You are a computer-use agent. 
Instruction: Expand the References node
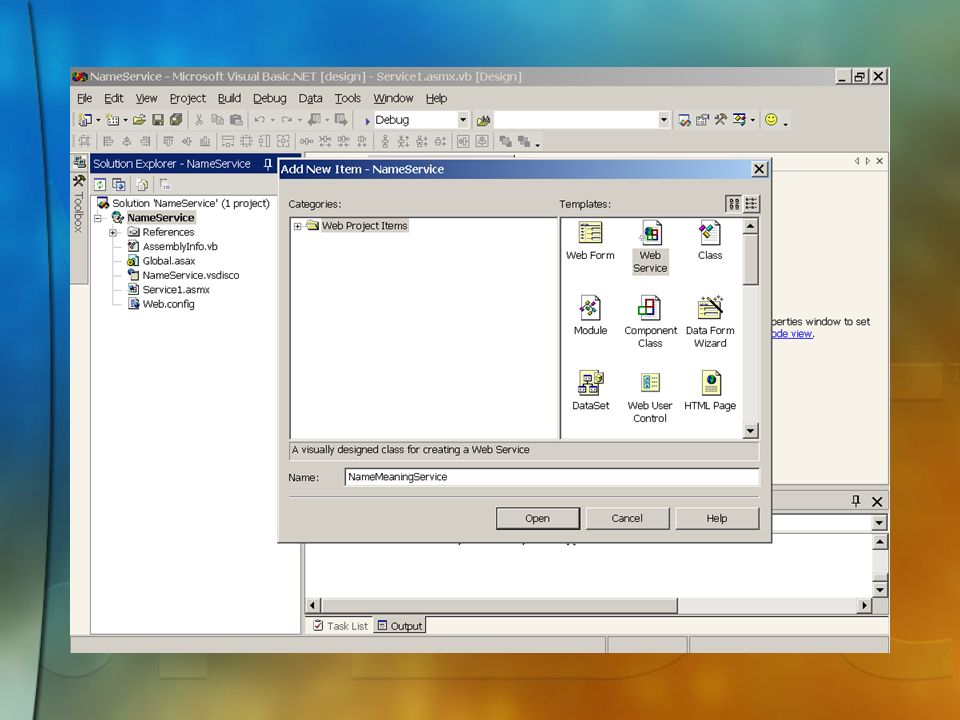tap(113, 233)
